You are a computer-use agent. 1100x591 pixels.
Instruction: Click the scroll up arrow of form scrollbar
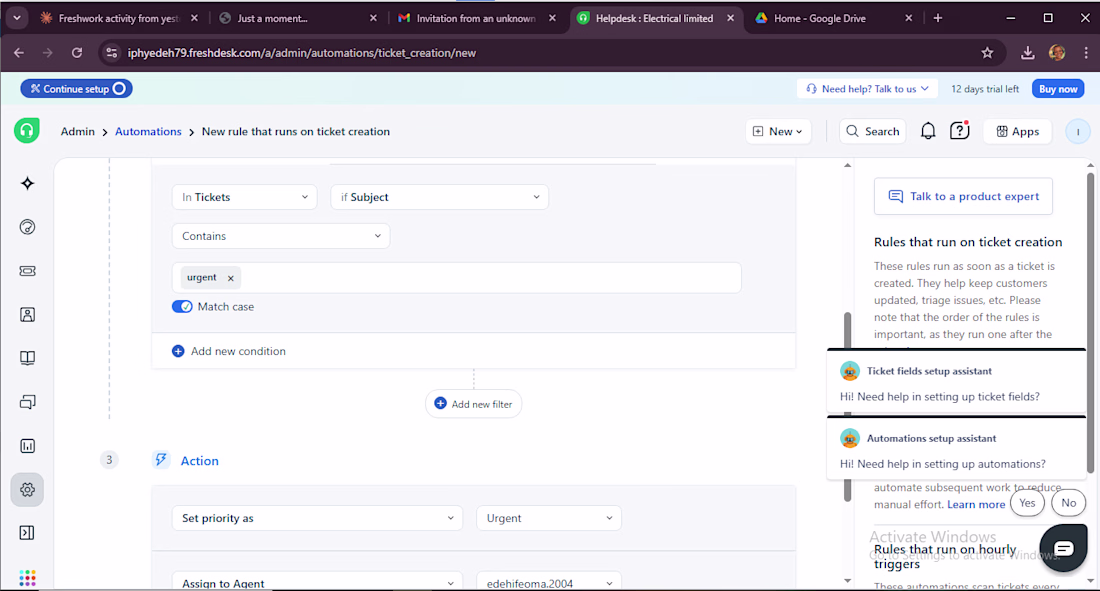(x=847, y=166)
